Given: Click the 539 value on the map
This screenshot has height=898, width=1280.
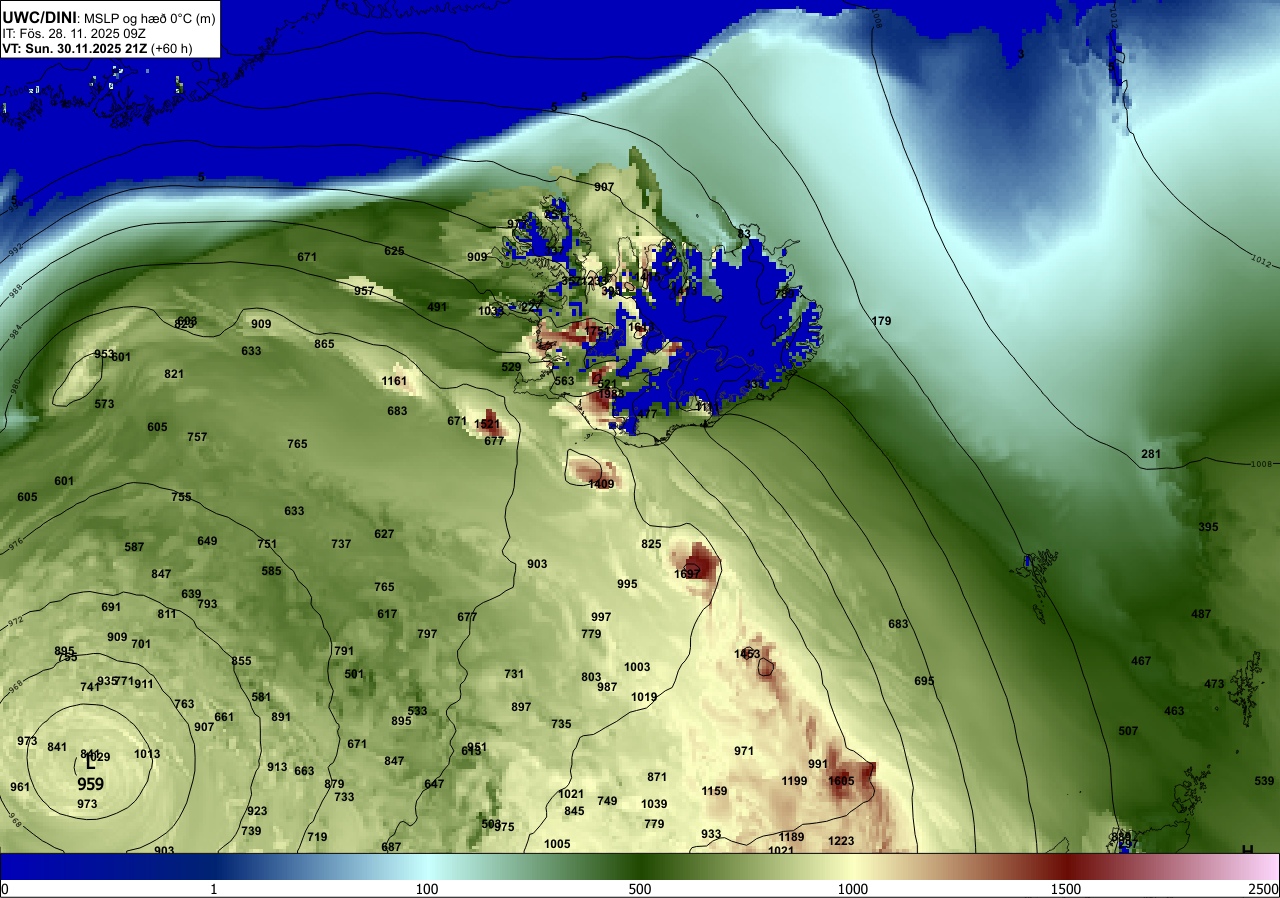Looking at the screenshot, I should point(1264,781).
